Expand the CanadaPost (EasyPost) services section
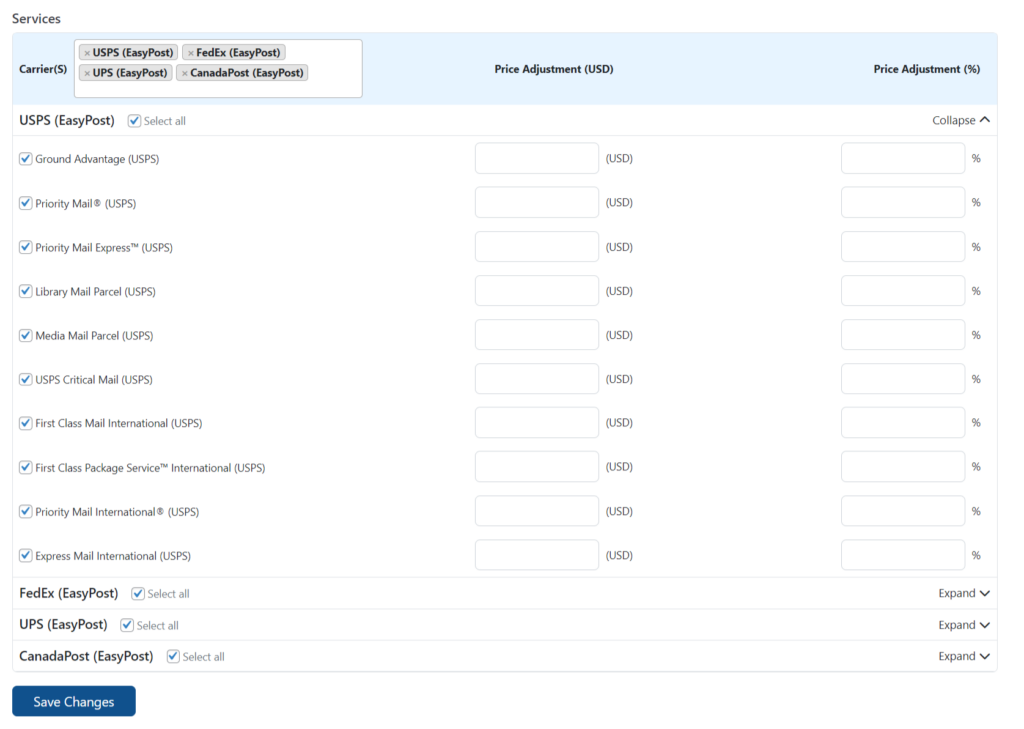 (964, 656)
